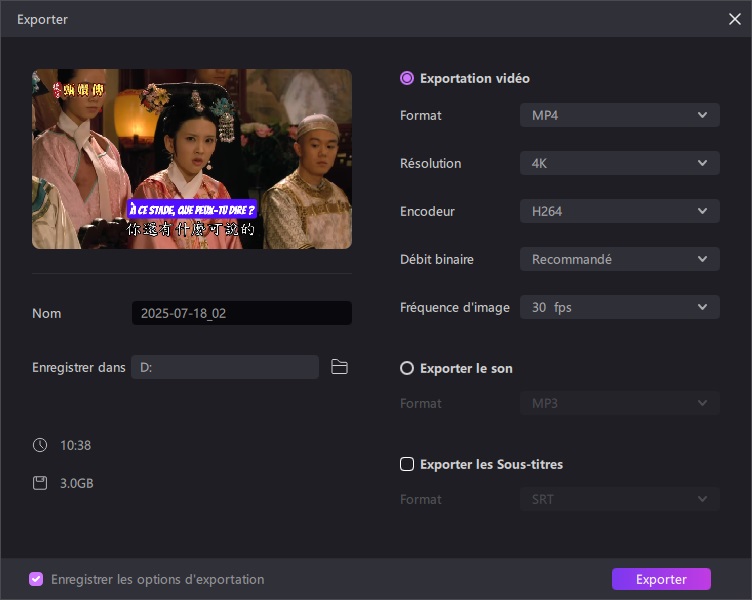The image size is (752, 600).
Task: Click the Nom text field
Action: pos(241,313)
